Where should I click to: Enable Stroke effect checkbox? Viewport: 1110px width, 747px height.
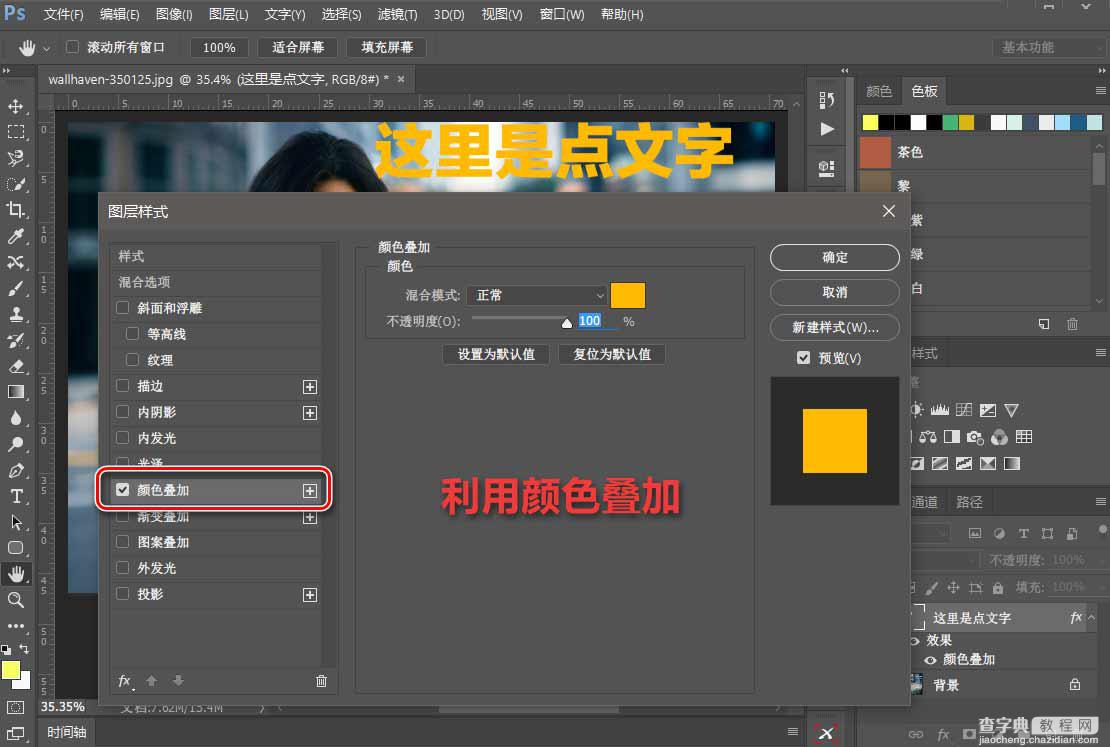123,385
